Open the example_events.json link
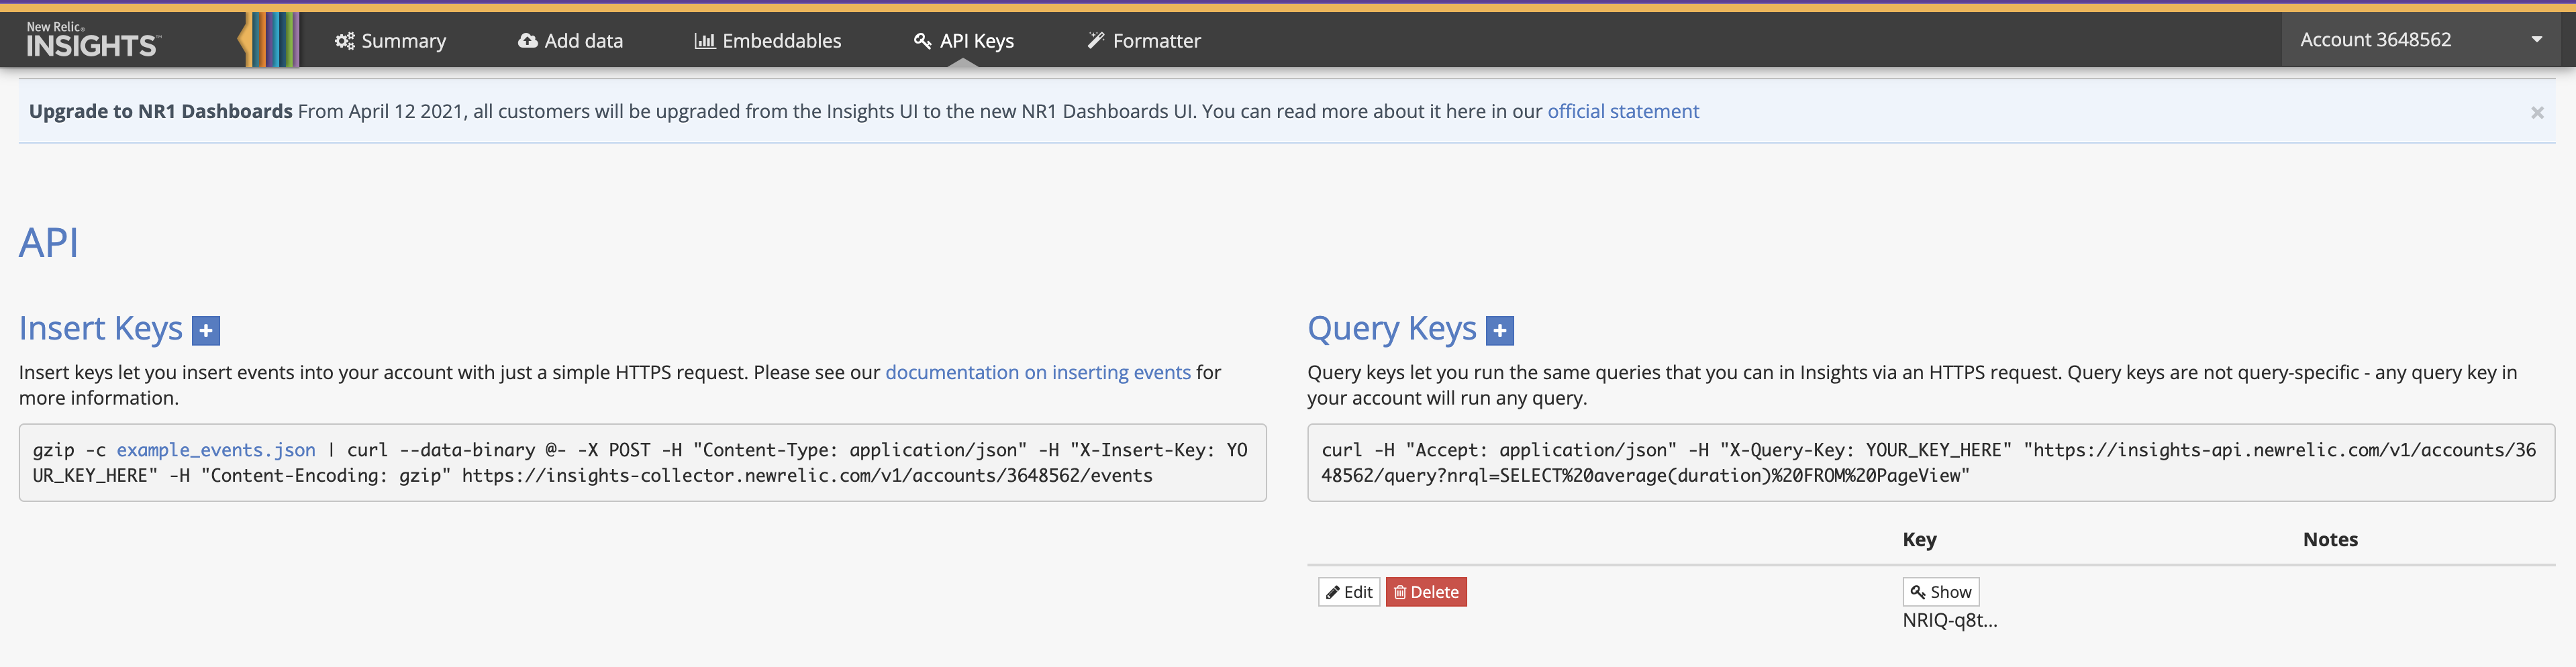The height and width of the screenshot is (667, 2576). click(216, 450)
